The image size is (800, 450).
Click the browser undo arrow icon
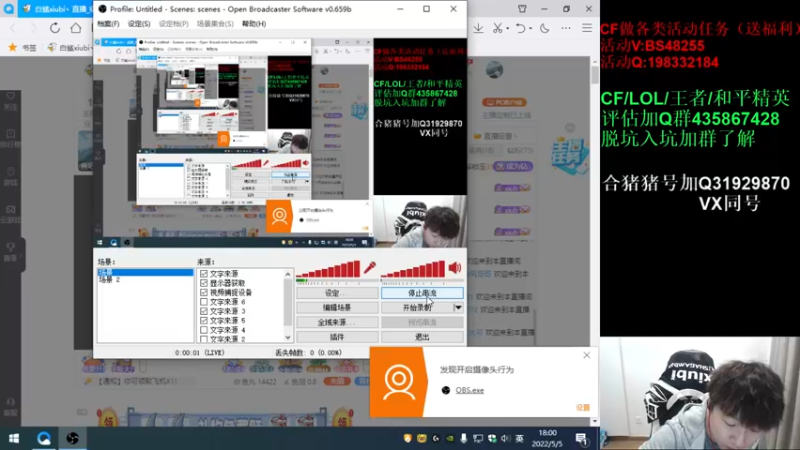520,29
